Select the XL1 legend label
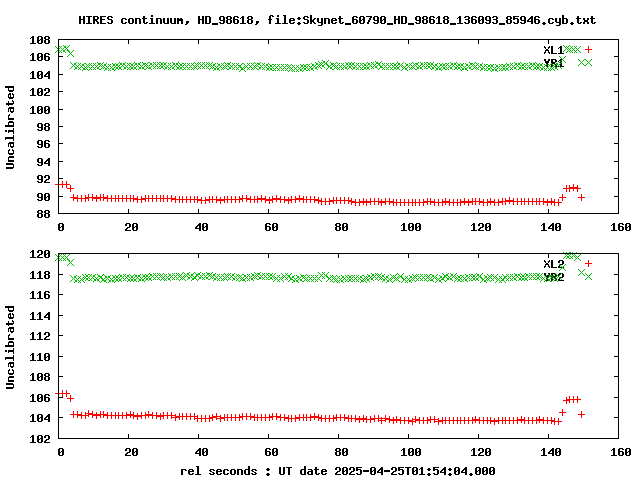This screenshot has height=480, width=640. coord(553,50)
